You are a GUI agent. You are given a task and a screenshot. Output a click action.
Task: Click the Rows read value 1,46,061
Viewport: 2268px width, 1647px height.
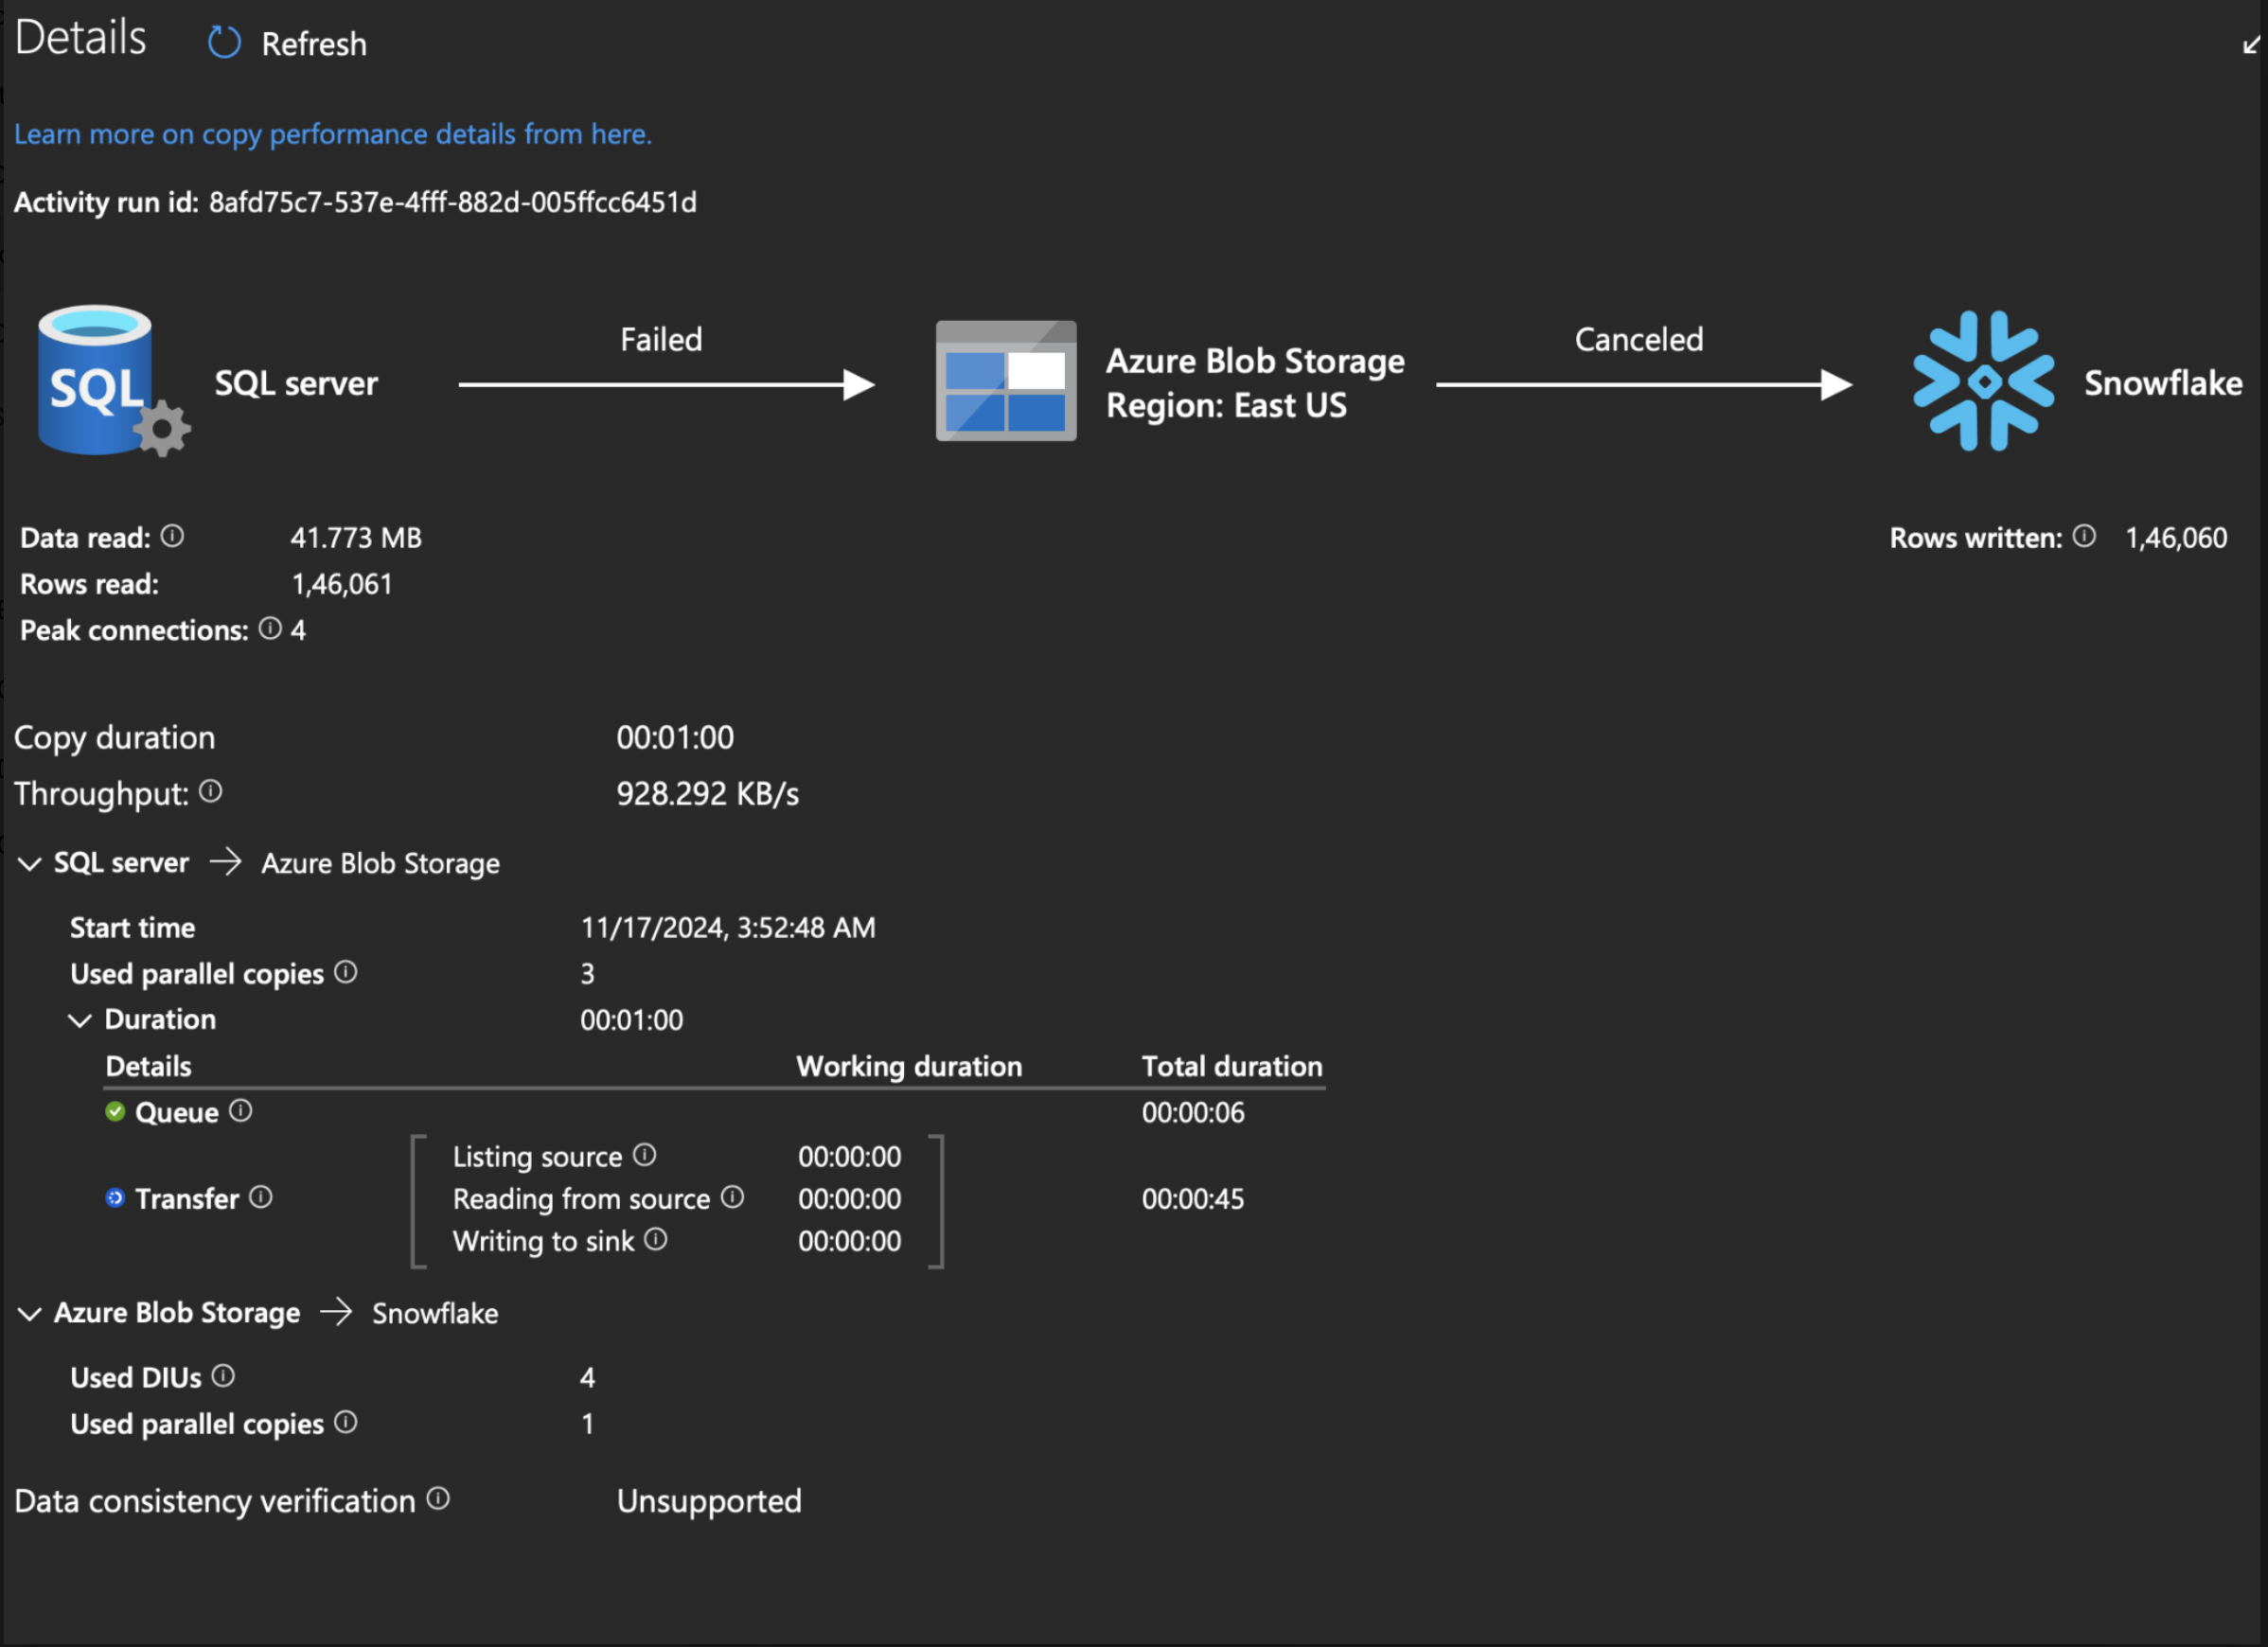point(342,584)
